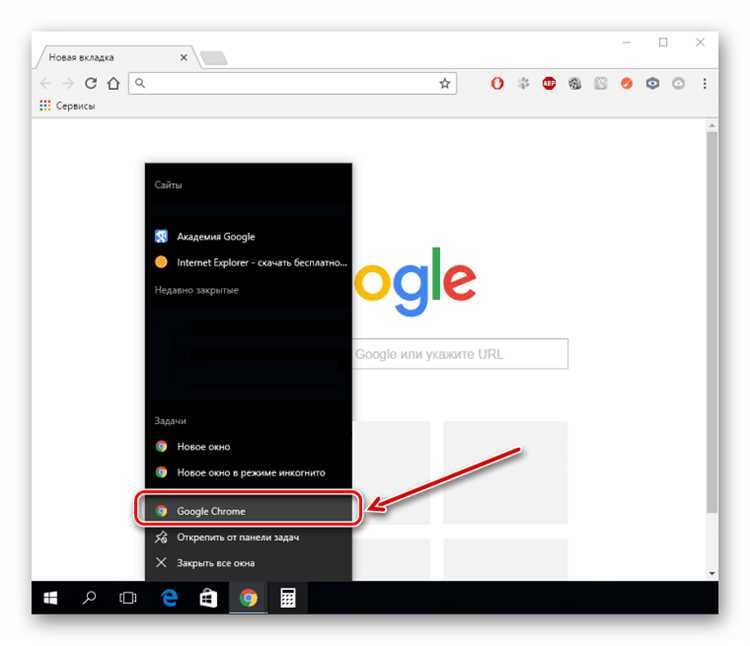Click the Google search box
Screen dimensions: 750x646
[x=460, y=354]
